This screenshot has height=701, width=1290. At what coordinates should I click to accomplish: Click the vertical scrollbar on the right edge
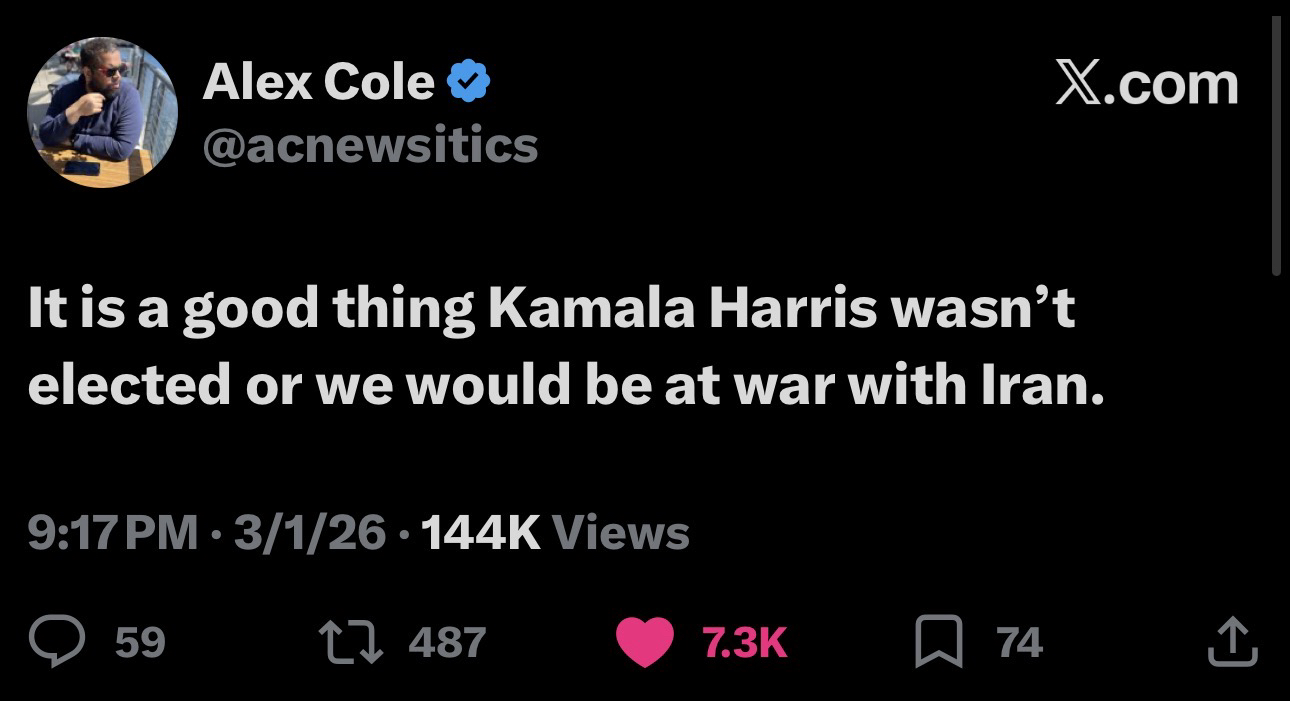1276,150
